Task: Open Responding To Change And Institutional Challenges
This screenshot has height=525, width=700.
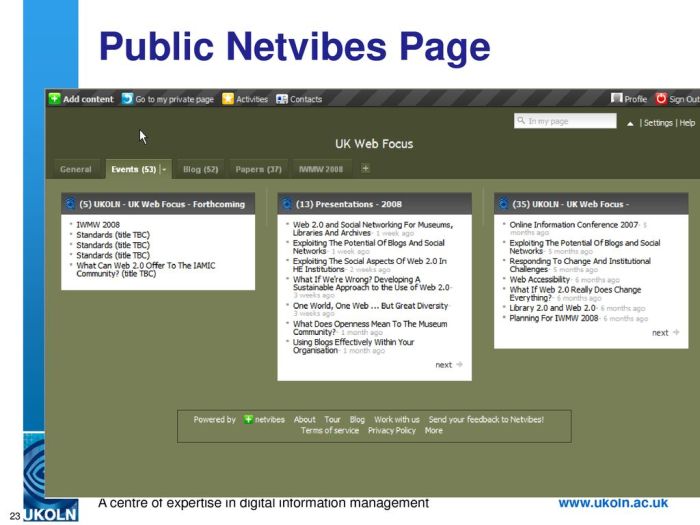Action: (580, 265)
